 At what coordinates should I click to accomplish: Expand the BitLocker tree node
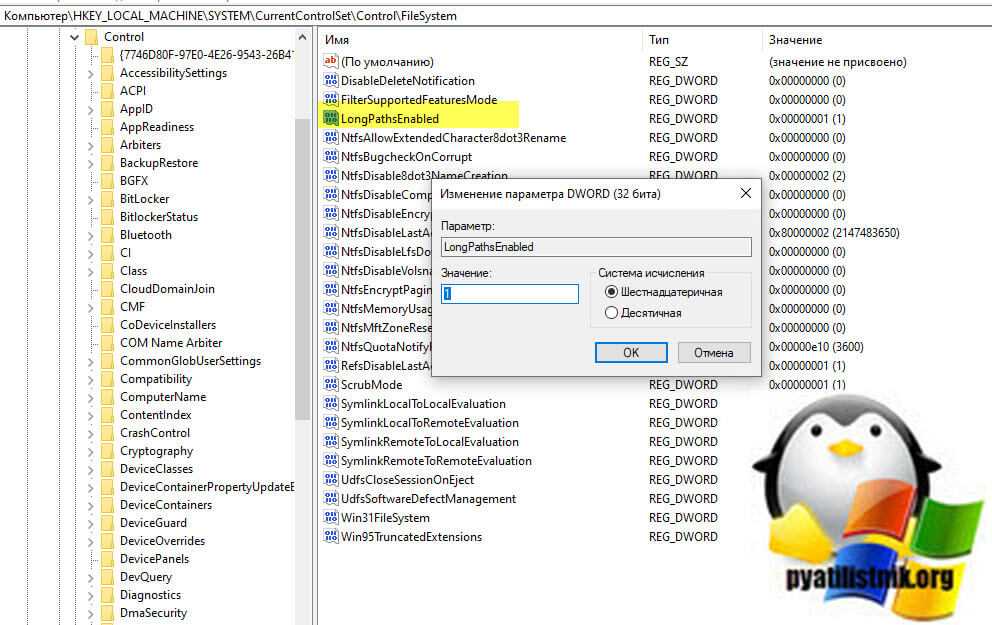tap(92, 199)
